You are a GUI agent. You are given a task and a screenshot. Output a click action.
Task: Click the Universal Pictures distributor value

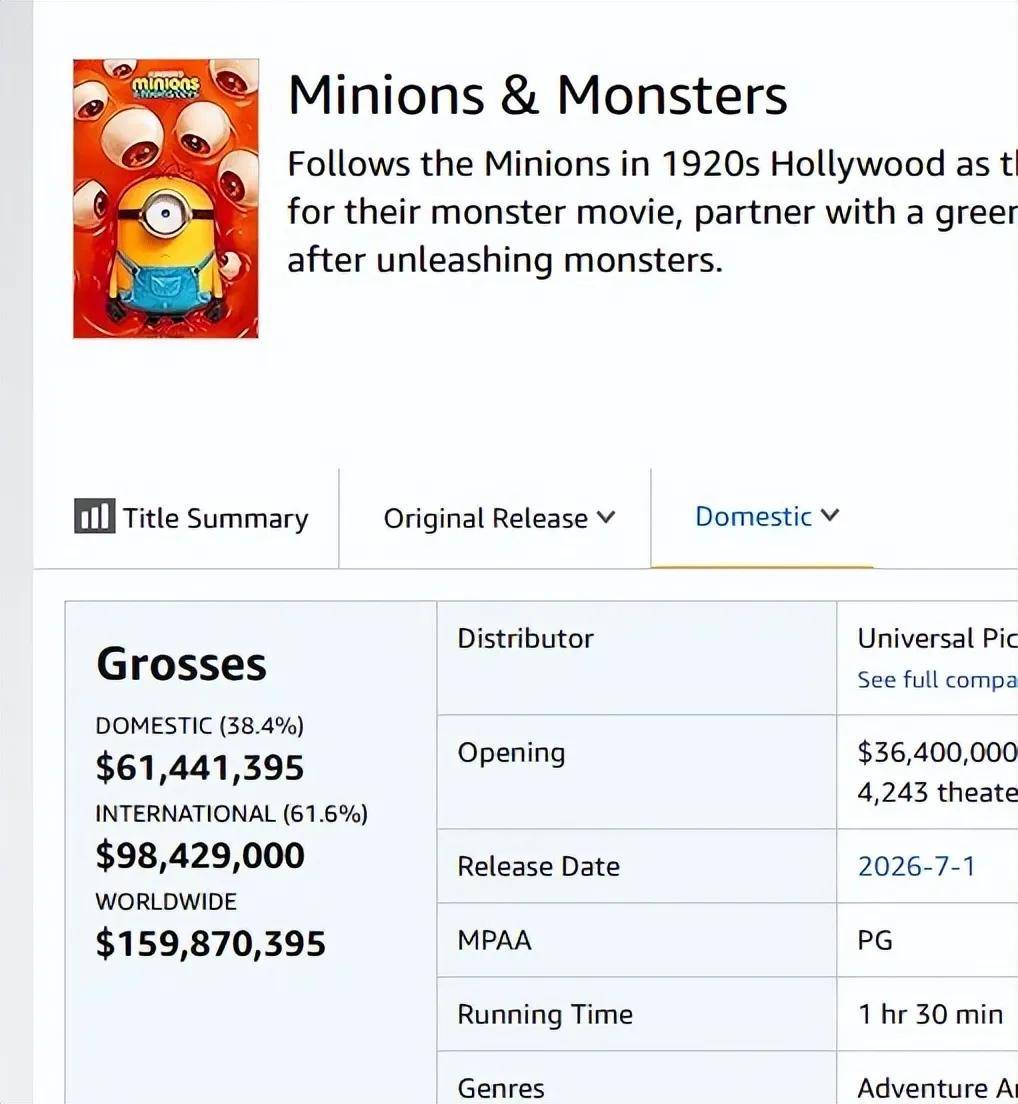click(937, 639)
